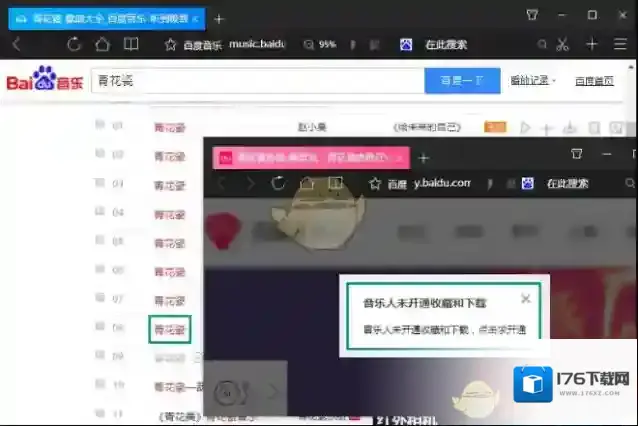Go forward in the y.baidu.com window
The image size is (638, 426).
pos(250,184)
